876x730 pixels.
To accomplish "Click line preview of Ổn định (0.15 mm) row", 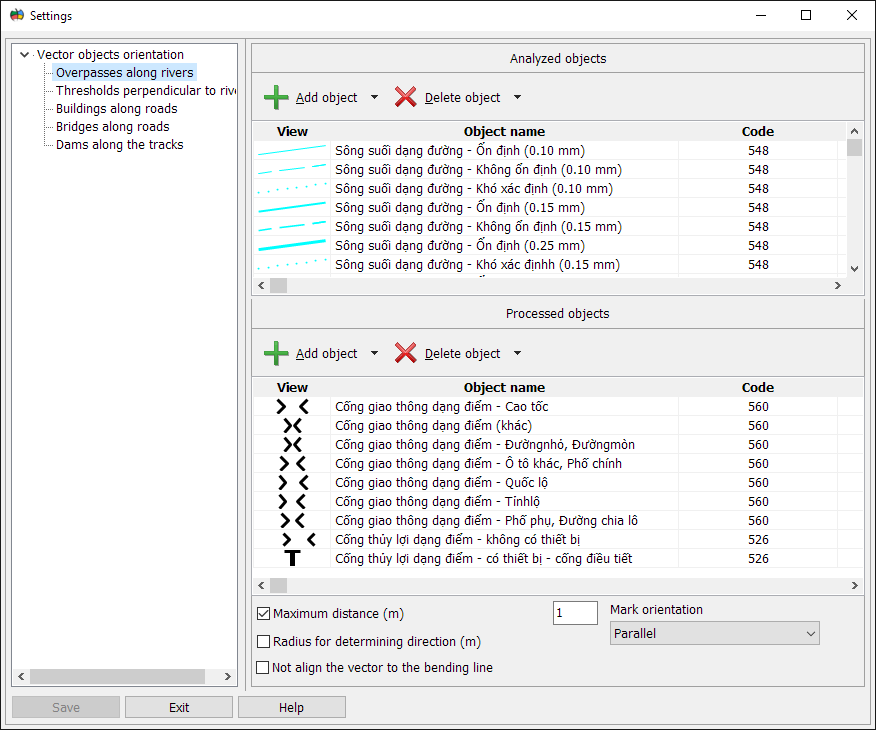I will coord(292,207).
